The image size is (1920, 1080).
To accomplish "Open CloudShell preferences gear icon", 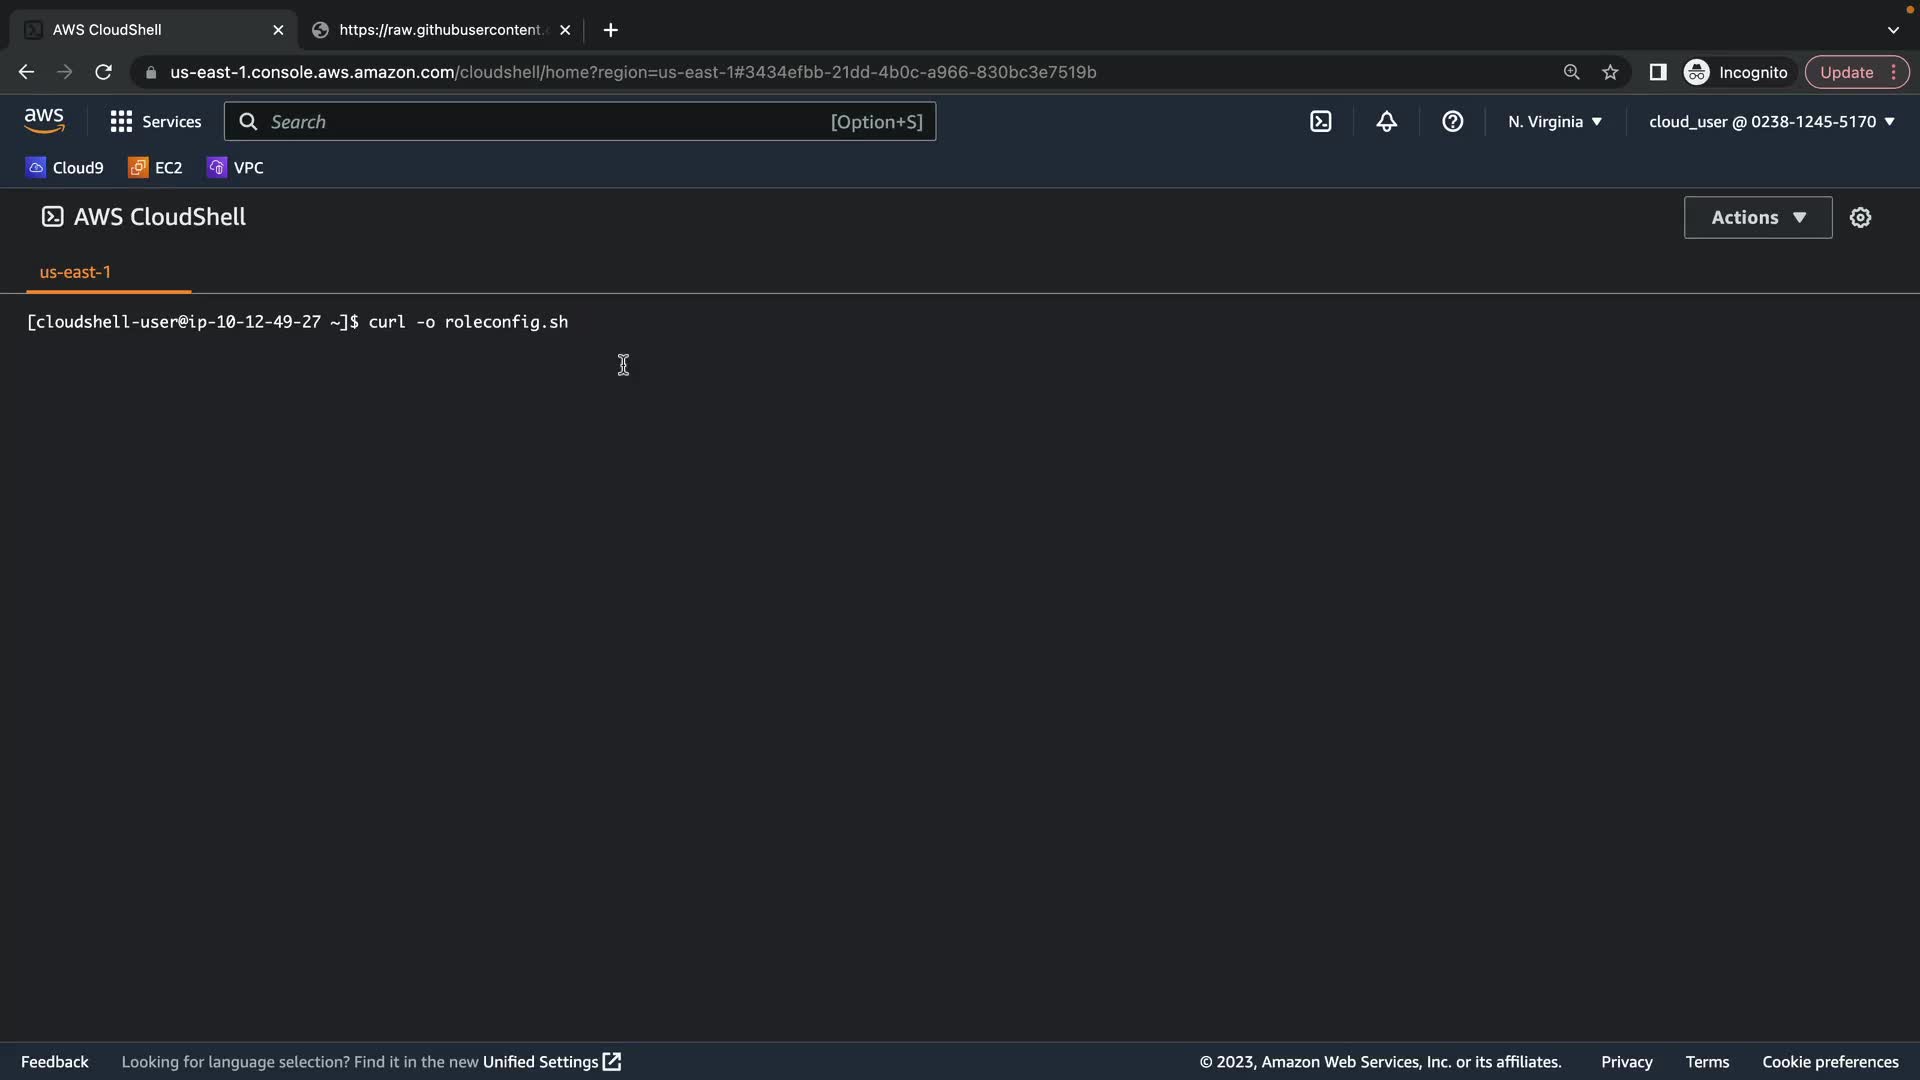I will pyautogui.click(x=1860, y=217).
